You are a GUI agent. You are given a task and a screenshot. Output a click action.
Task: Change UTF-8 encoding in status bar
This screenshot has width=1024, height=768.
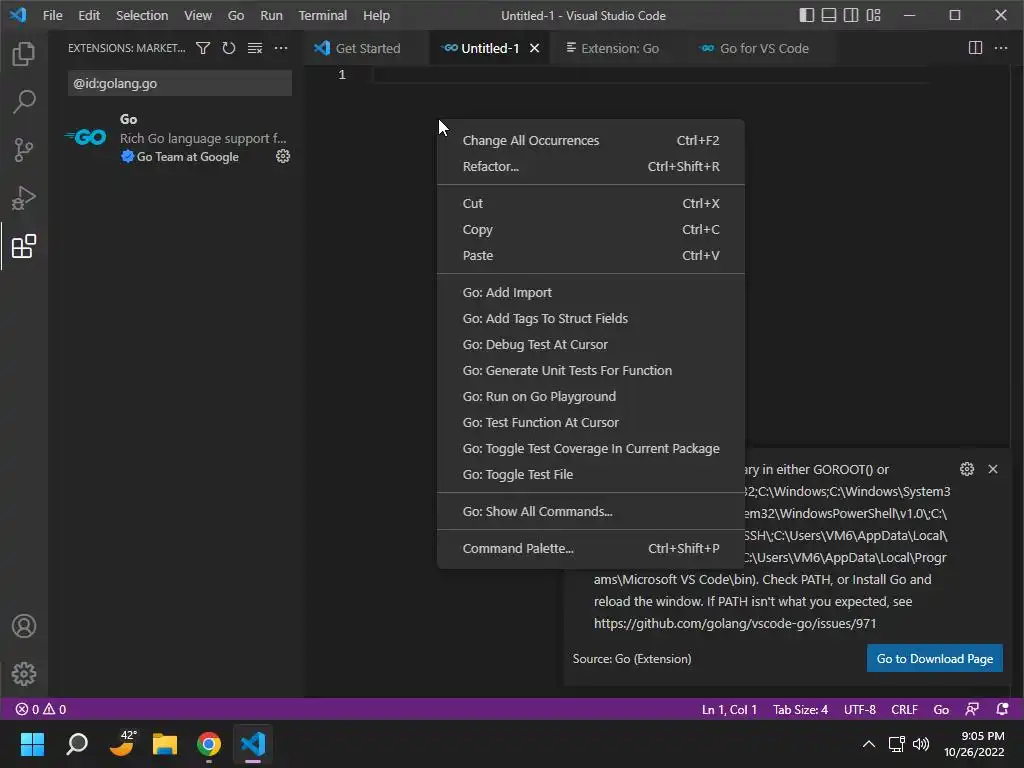[x=859, y=709]
